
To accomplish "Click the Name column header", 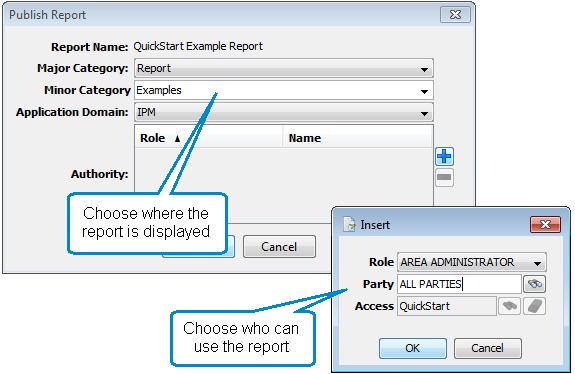I will [x=358, y=138].
